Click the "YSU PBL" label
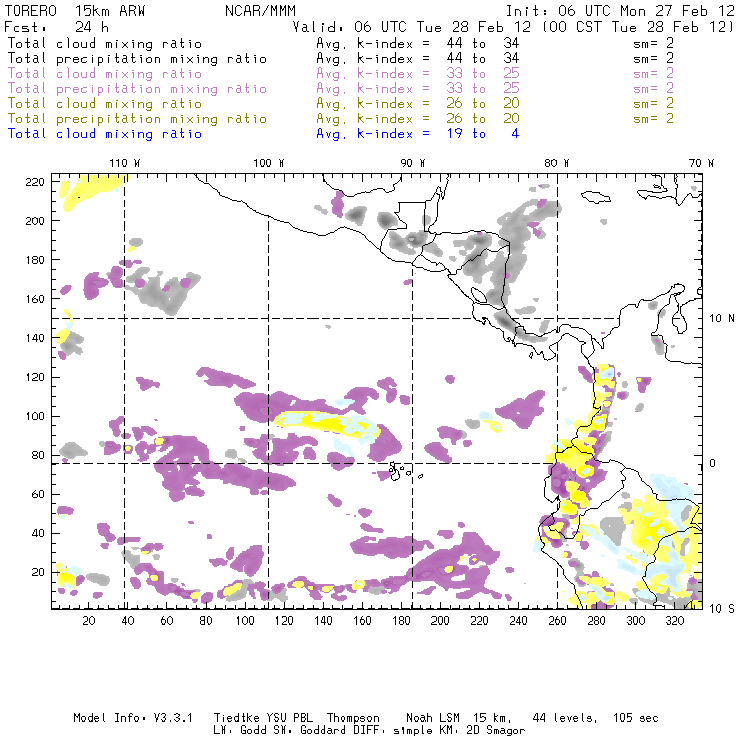 290,718
